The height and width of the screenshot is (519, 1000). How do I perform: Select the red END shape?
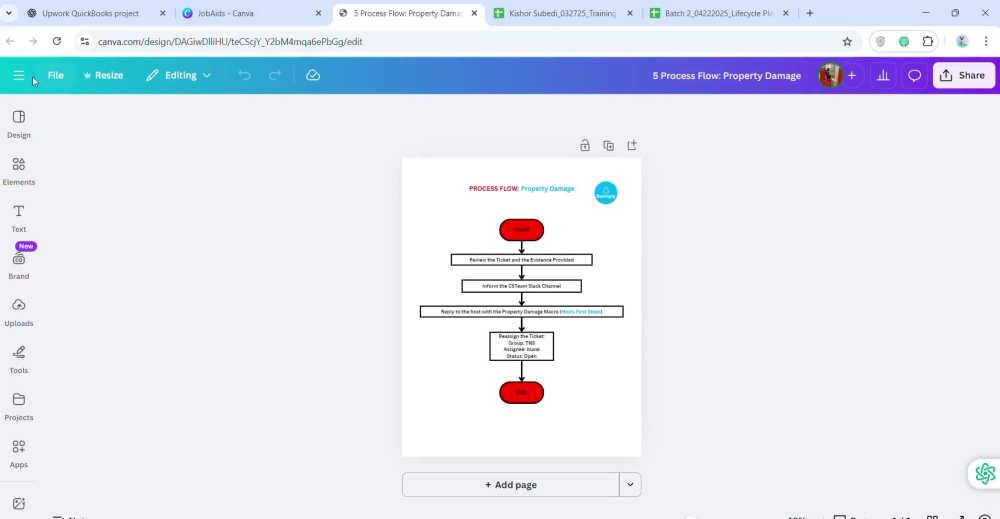coord(522,393)
